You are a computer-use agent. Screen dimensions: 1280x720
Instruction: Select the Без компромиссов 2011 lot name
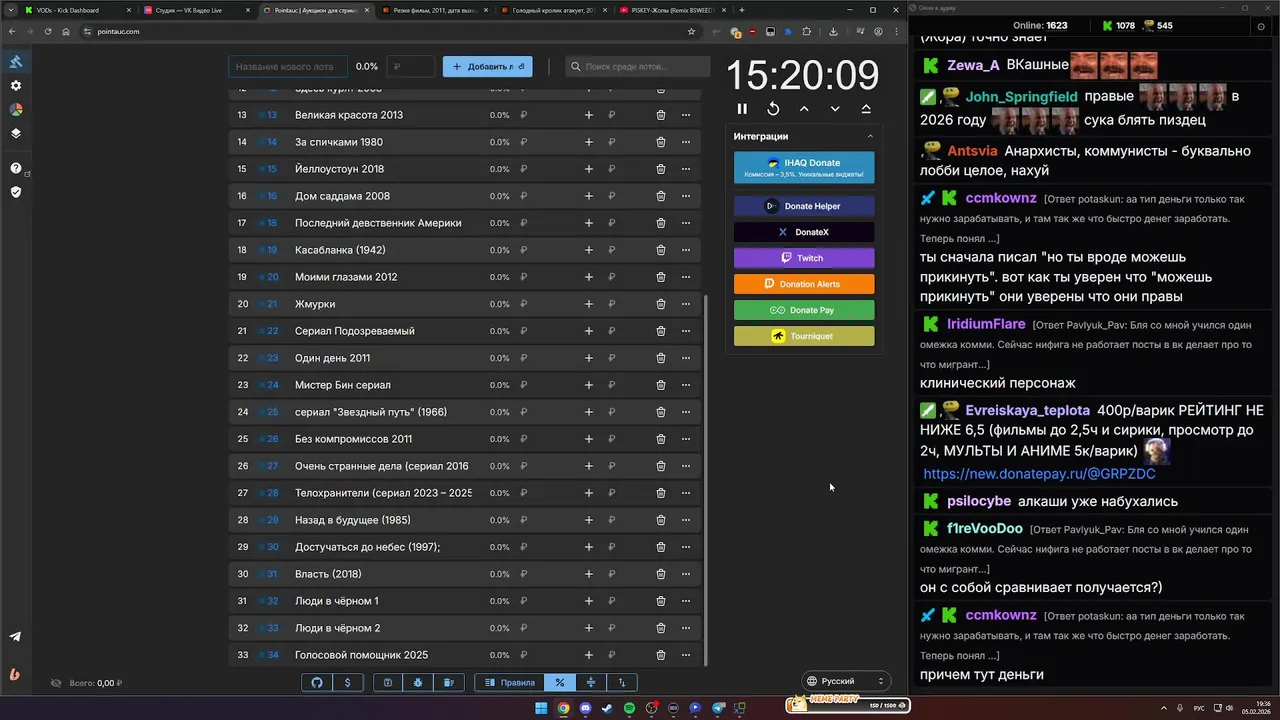click(353, 439)
